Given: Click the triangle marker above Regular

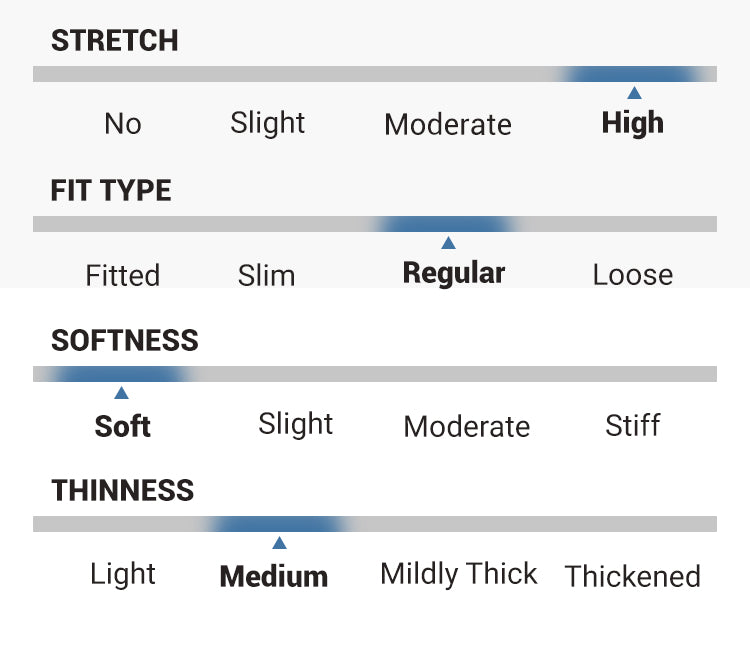Looking at the screenshot, I should click(448, 243).
